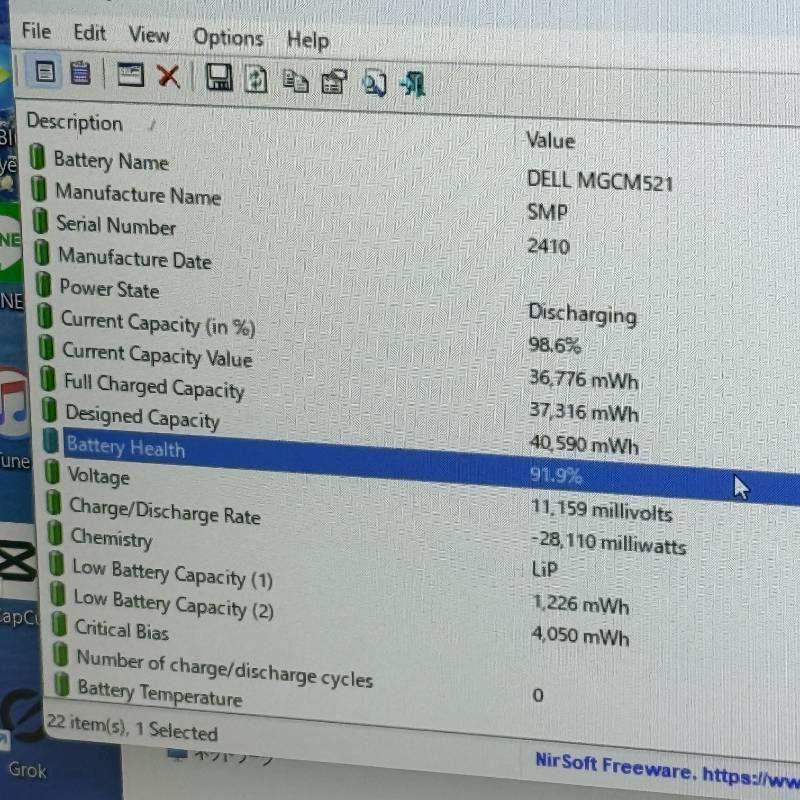Click the Refresh toolbar icon
Viewport: 800px width, 800px height.
(256, 80)
